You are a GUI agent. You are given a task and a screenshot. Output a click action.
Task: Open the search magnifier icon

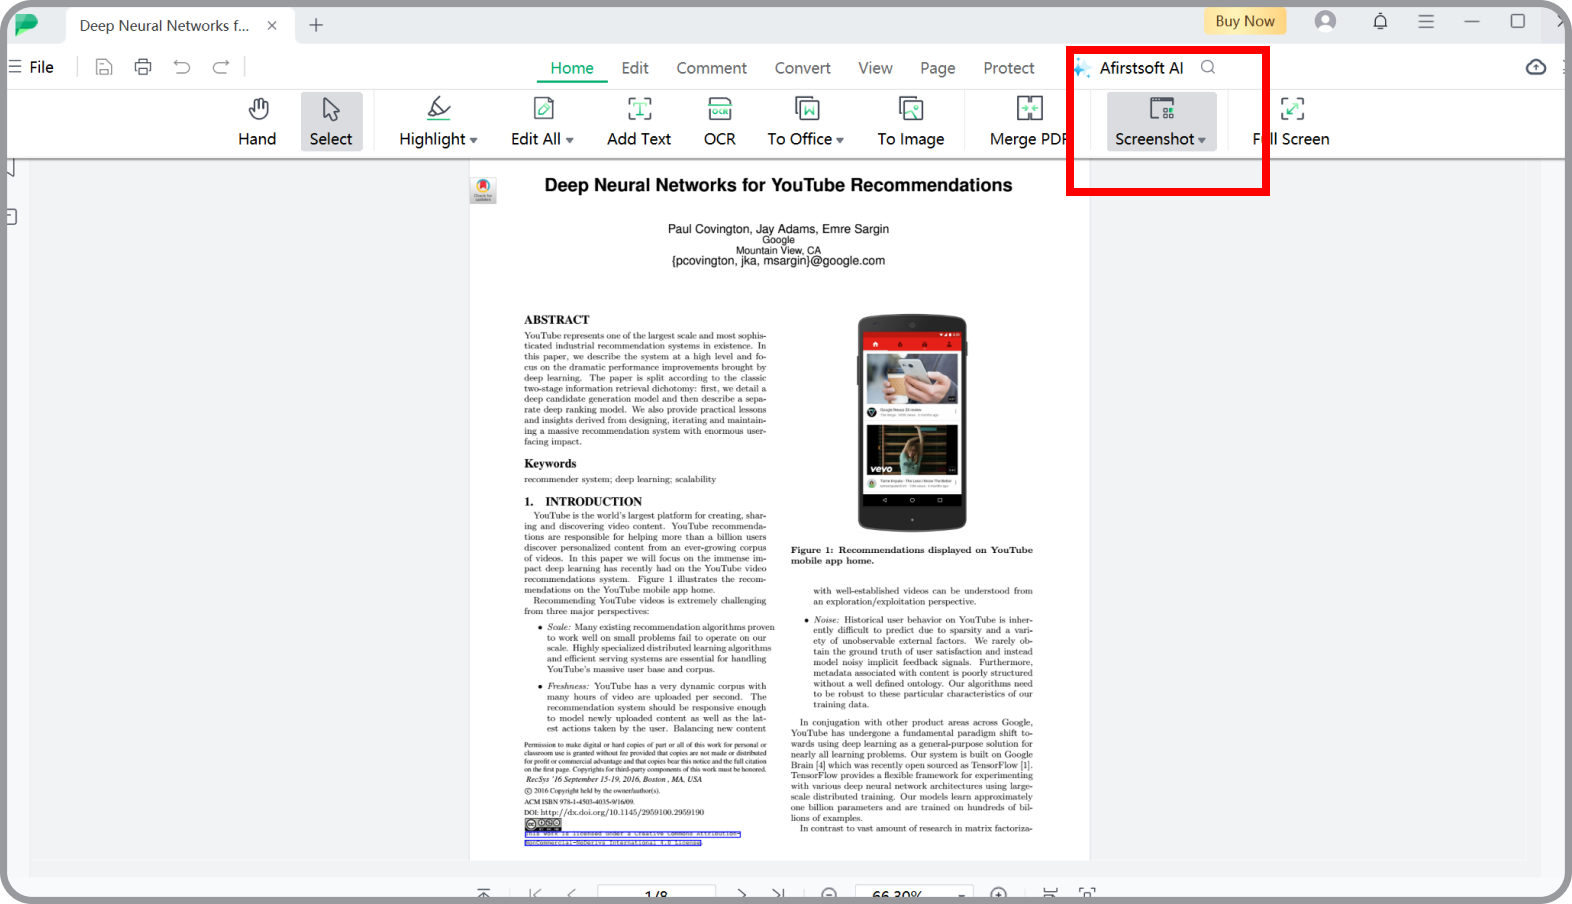pyautogui.click(x=1208, y=67)
